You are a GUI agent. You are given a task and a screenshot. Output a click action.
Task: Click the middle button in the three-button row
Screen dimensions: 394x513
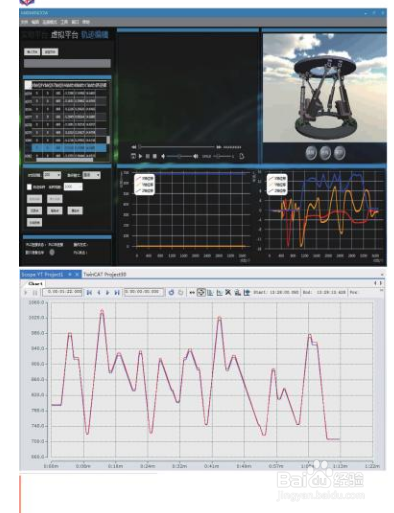click(x=55, y=211)
